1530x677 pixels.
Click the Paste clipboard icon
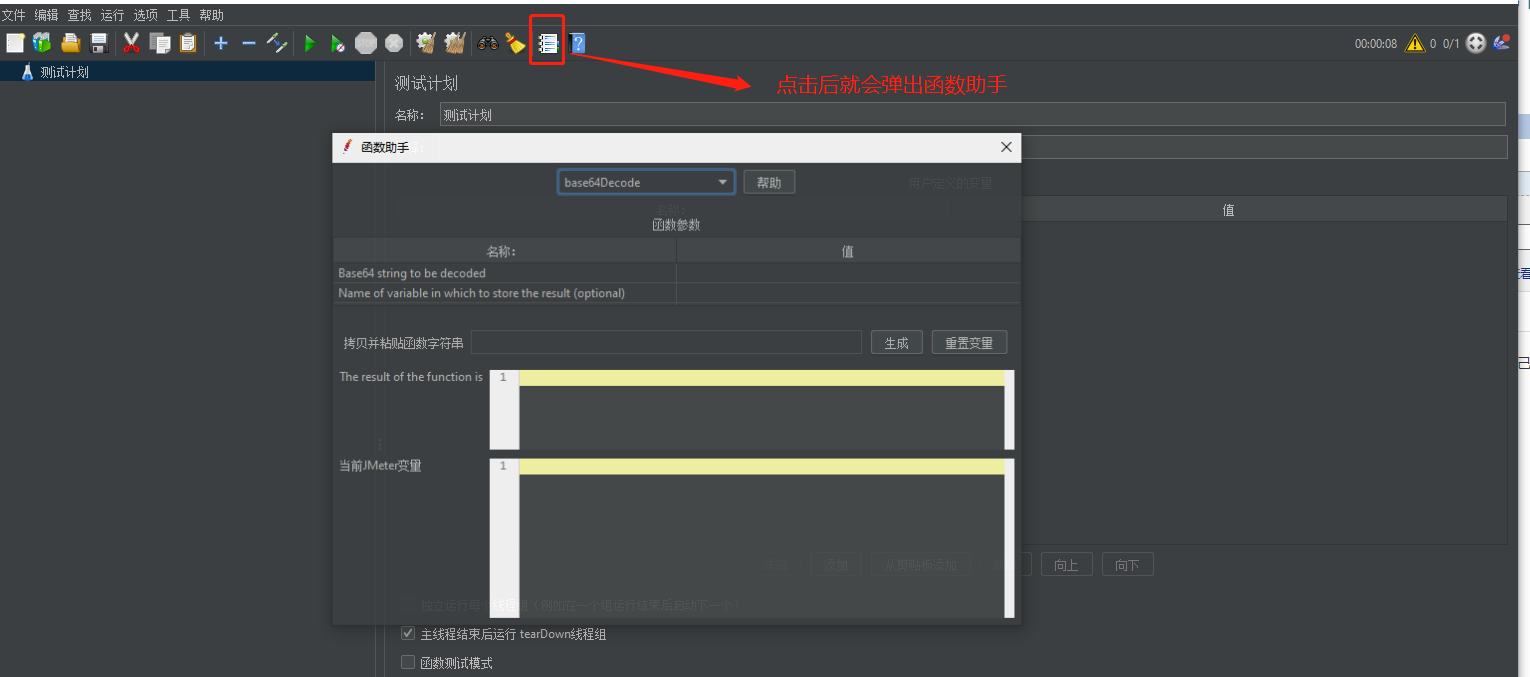point(188,43)
